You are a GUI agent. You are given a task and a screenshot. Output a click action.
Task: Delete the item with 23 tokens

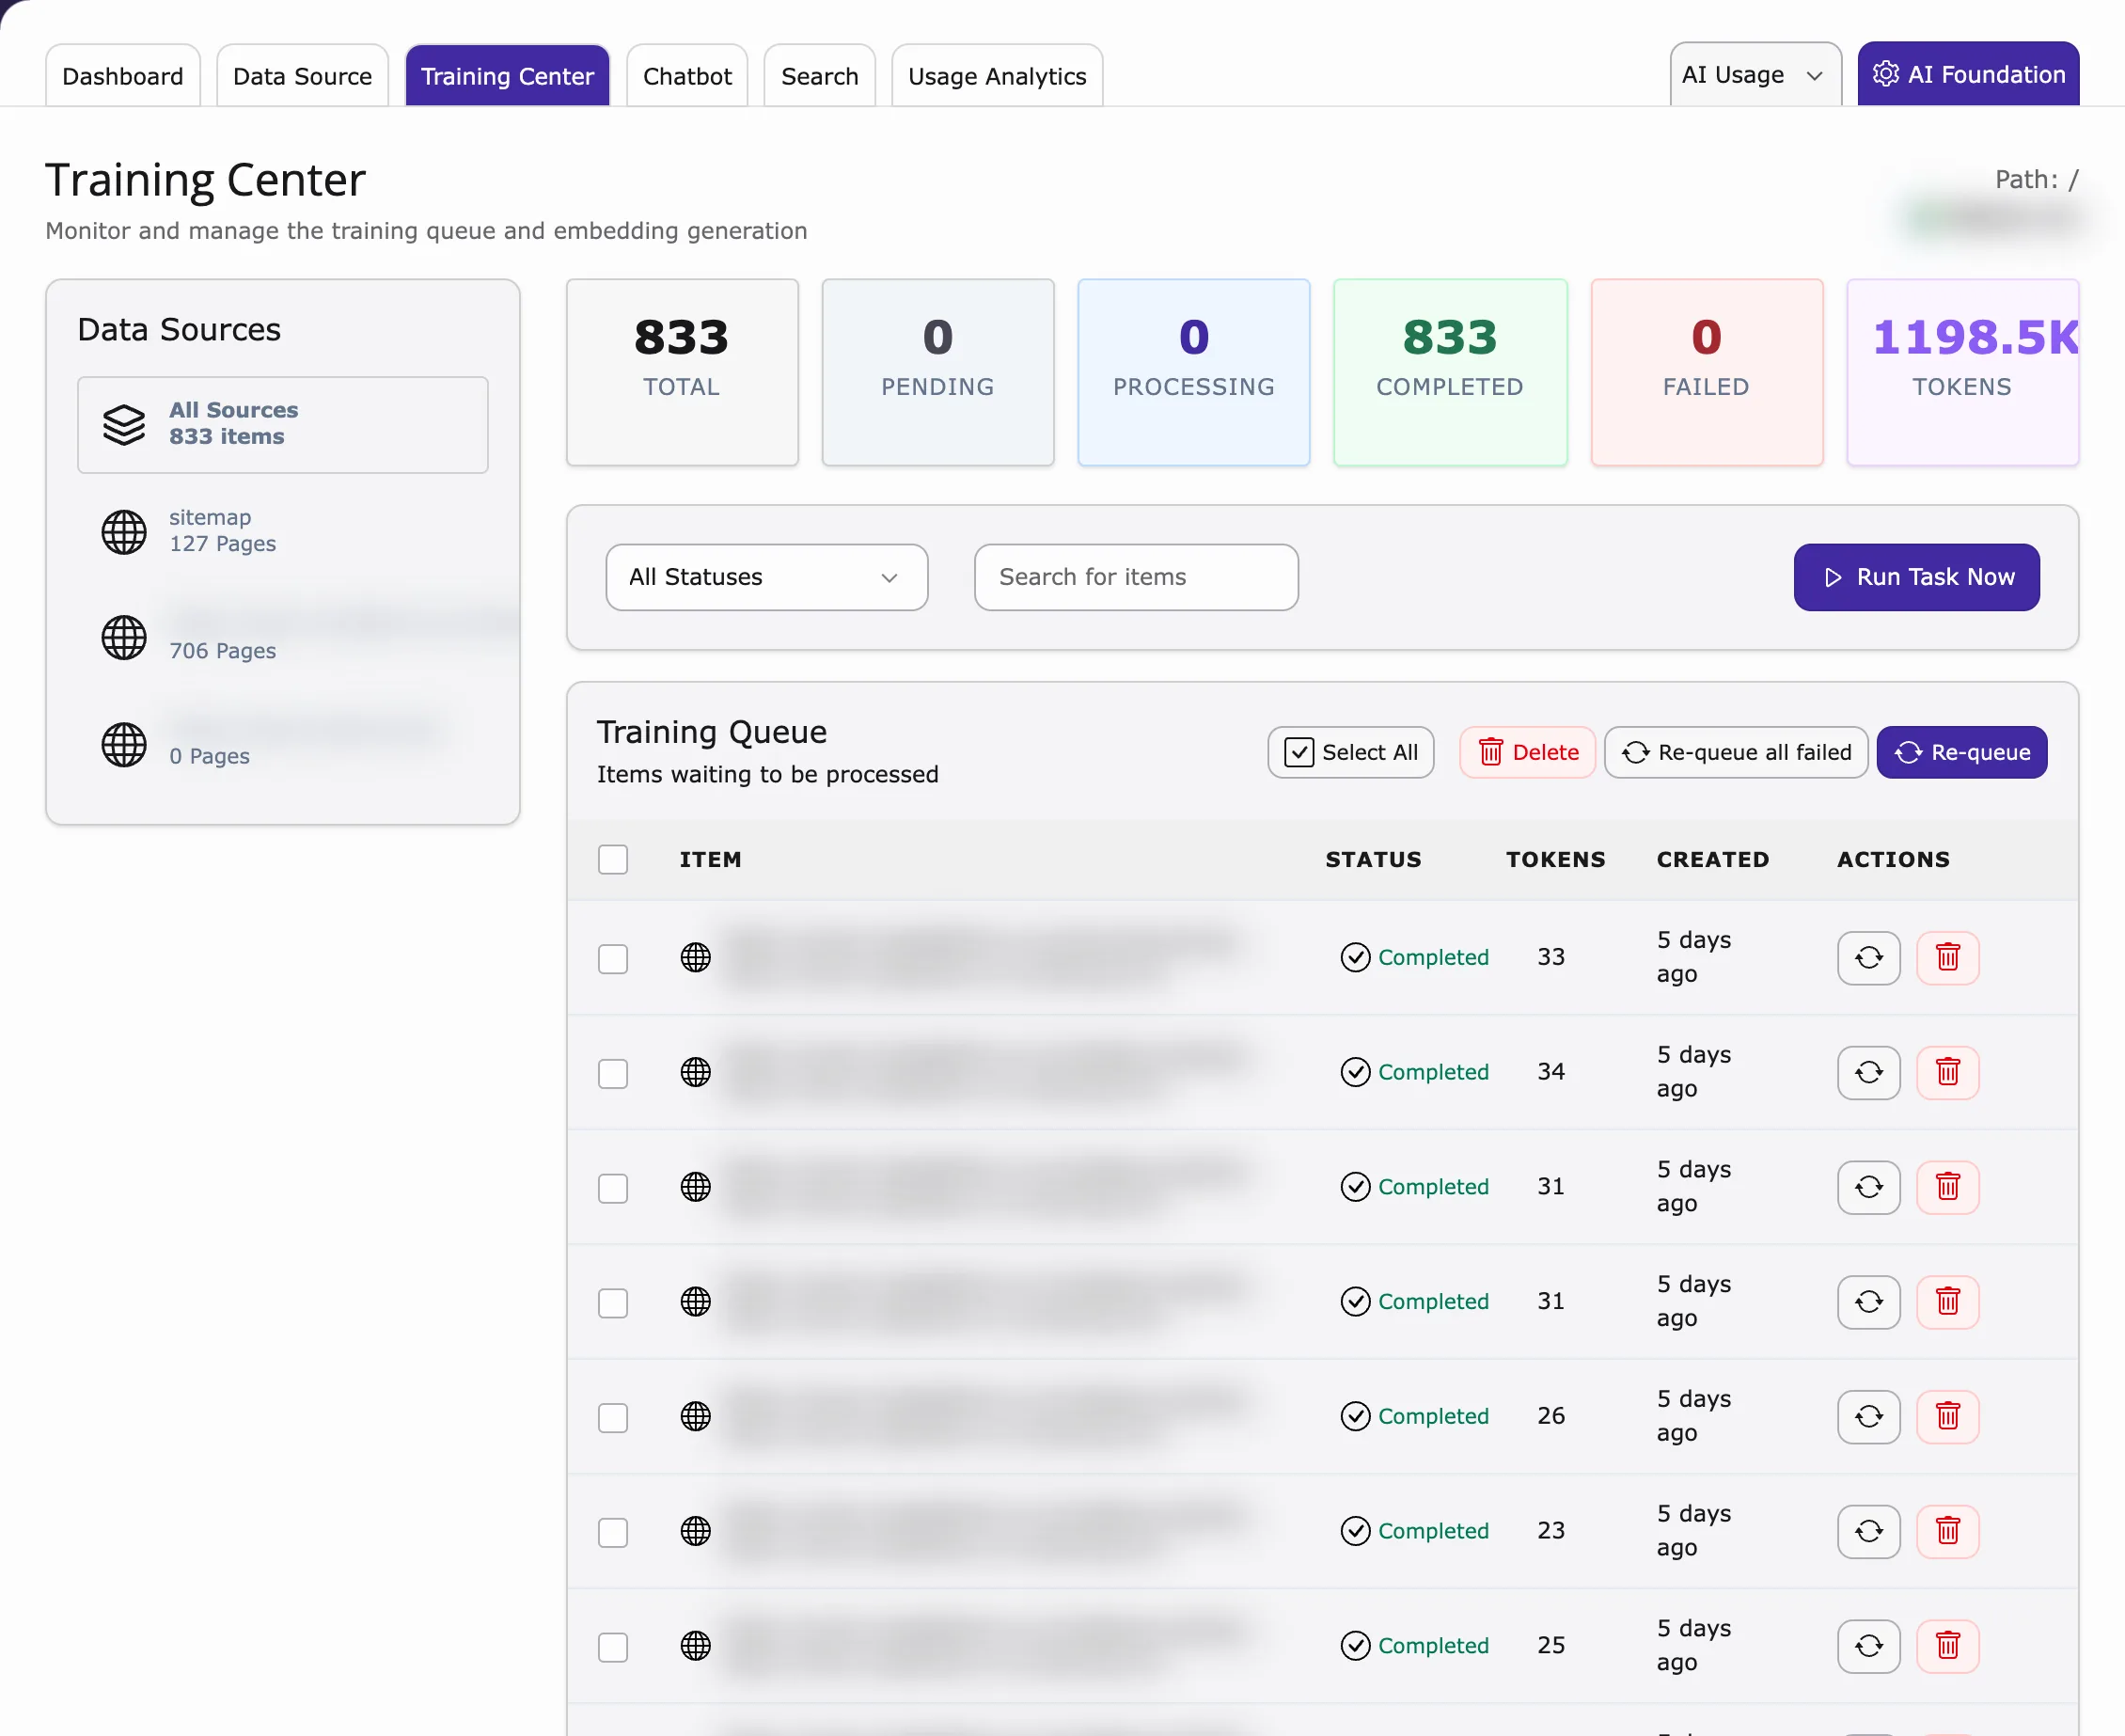pyautogui.click(x=1947, y=1531)
